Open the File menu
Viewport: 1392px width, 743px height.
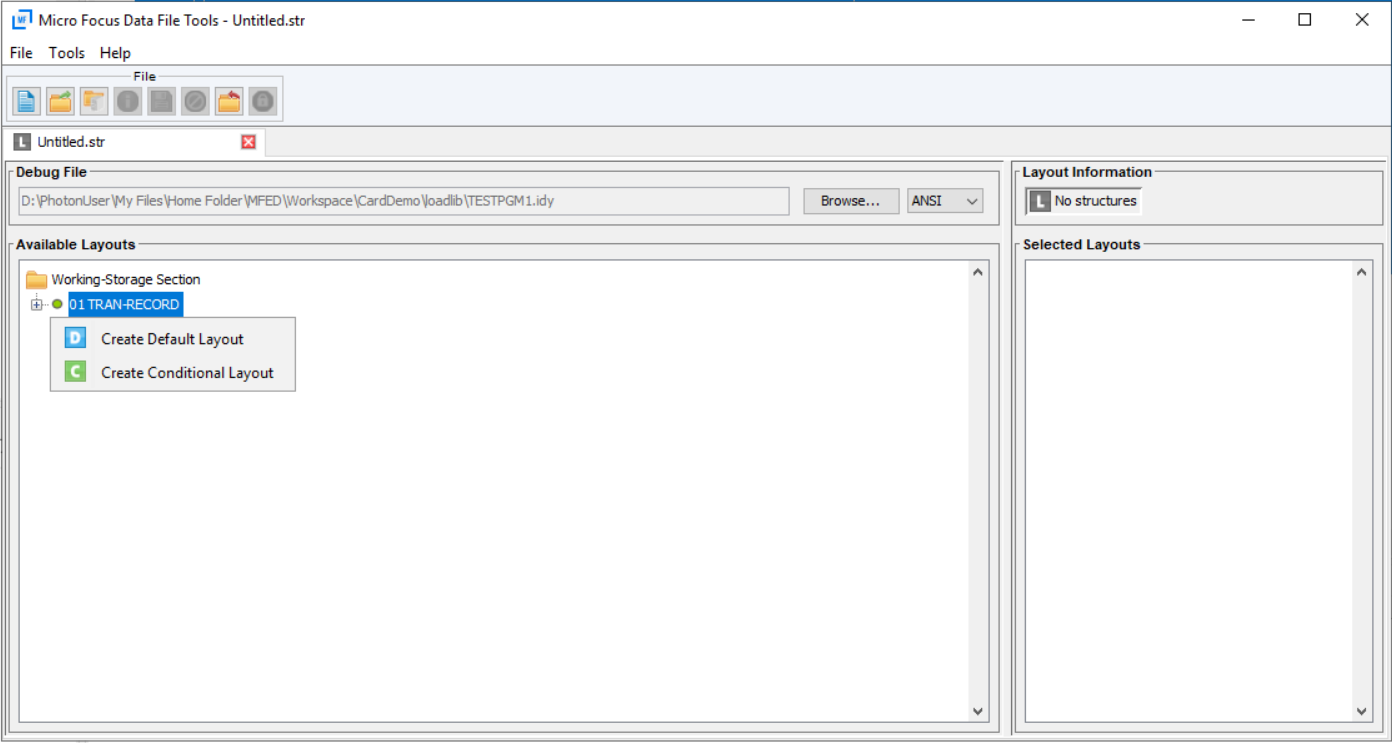coord(20,53)
